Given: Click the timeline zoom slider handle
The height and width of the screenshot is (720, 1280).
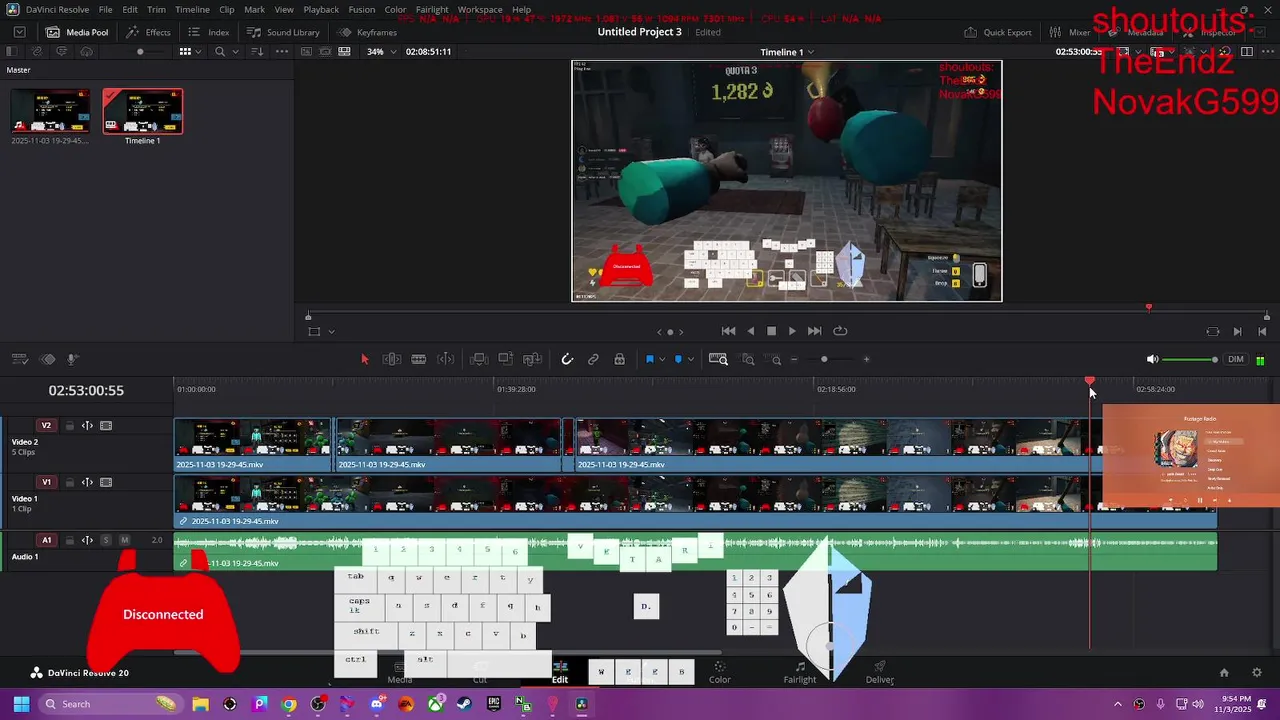Looking at the screenshot, I should [x=824, y=359].
